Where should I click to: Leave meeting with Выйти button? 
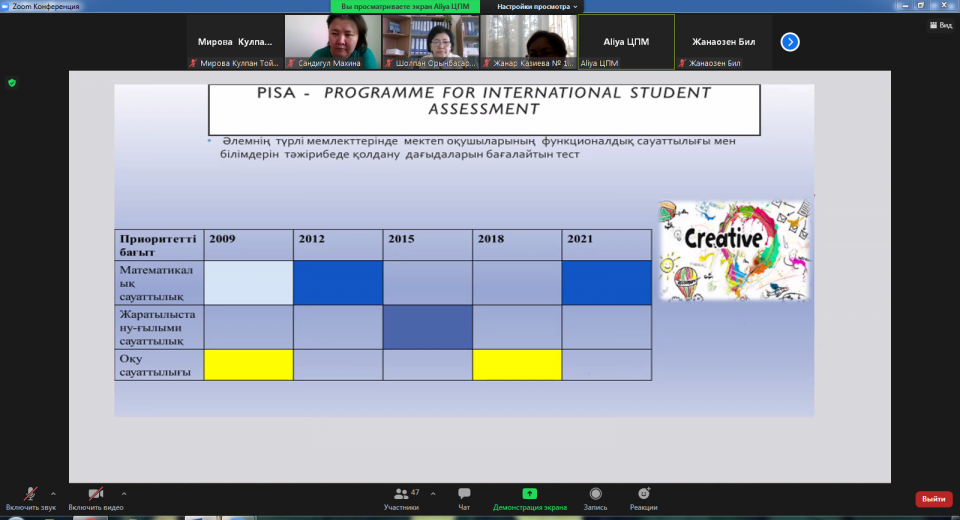click(x=934, y=499)
